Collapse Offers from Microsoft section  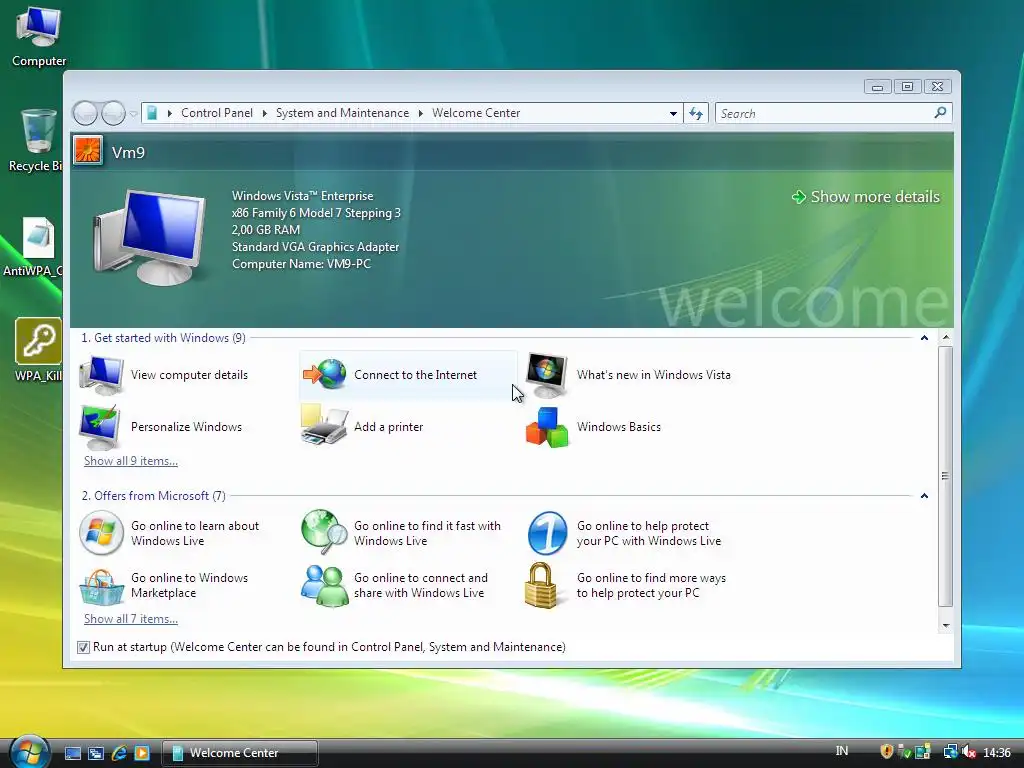tap(924, 496)
